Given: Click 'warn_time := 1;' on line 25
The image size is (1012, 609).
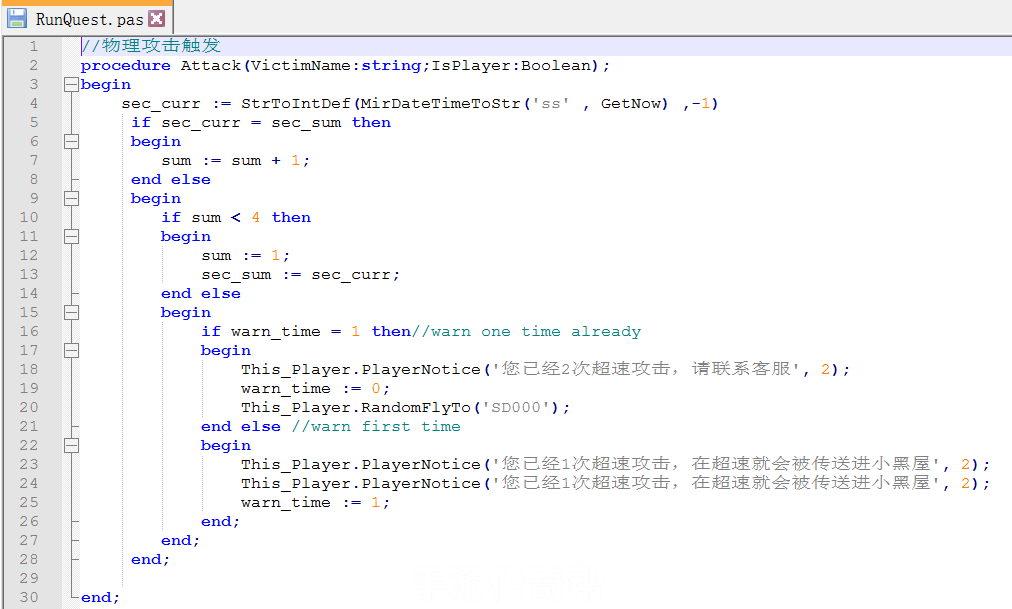Looking at the screenshot, I should click(x=316, y=503).
